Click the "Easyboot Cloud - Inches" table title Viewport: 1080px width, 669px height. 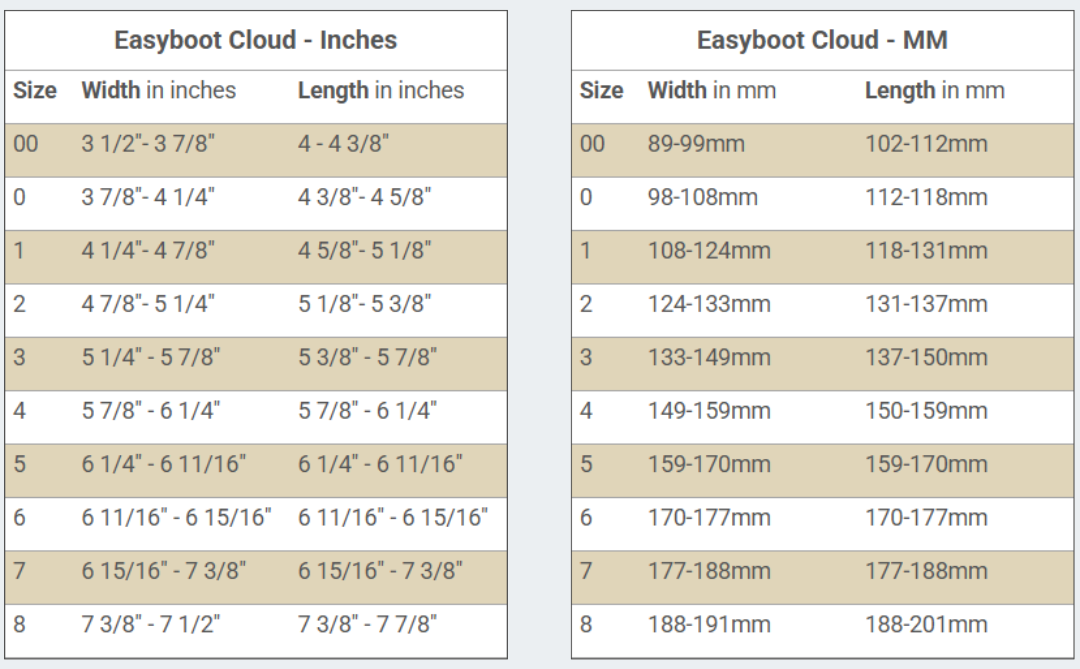click(x=255, y=41)
